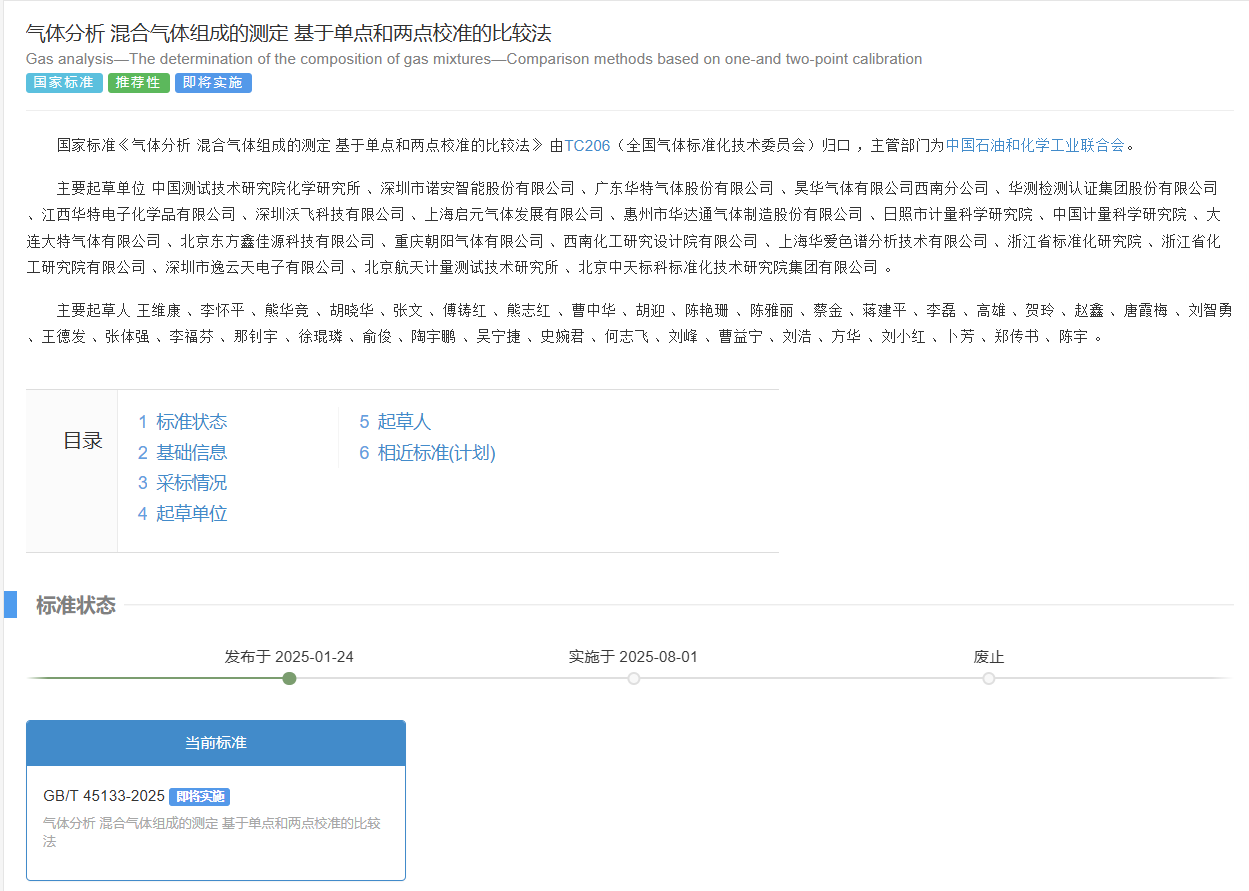
Task: Click the green 推荐性 tag
Action: 138,83
